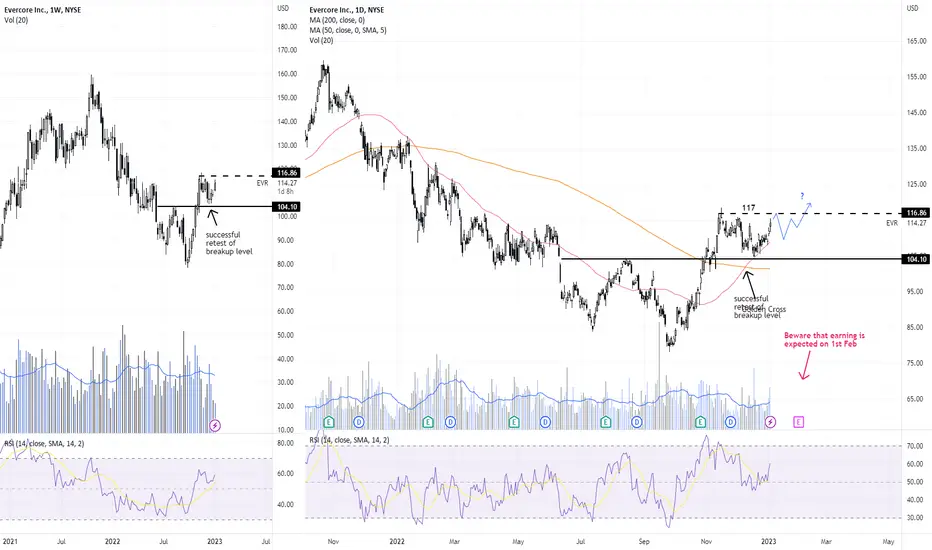Select the Evercore Inc., 1W, NYSE title
The height and width of the screenshot is (550, 932).
(42, 10)
